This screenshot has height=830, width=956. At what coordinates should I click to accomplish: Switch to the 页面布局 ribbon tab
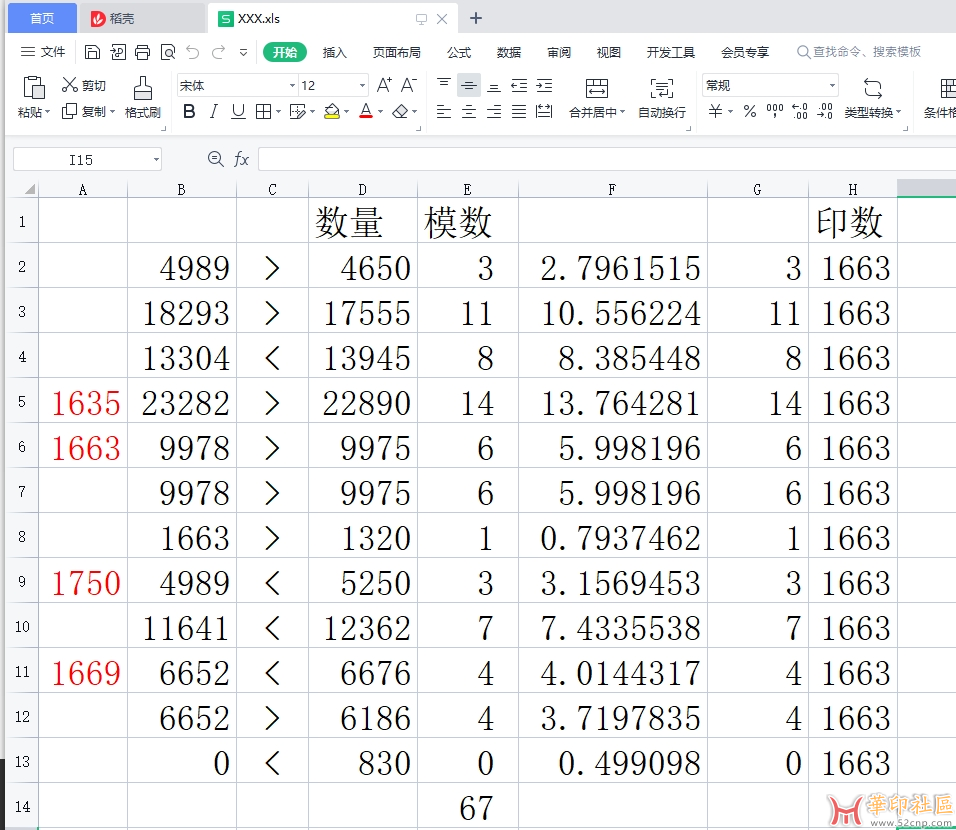point(396,52)
